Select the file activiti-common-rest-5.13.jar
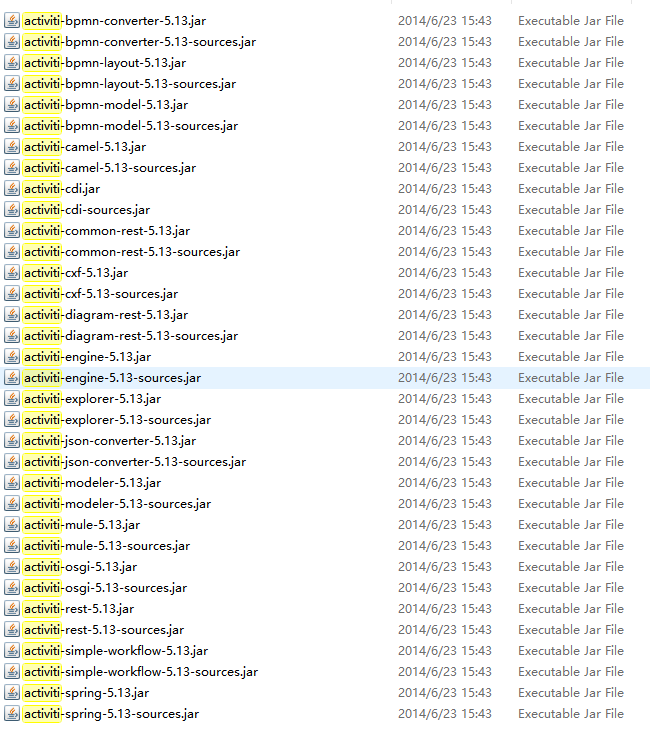650x736 pixels. coord(107,230)
